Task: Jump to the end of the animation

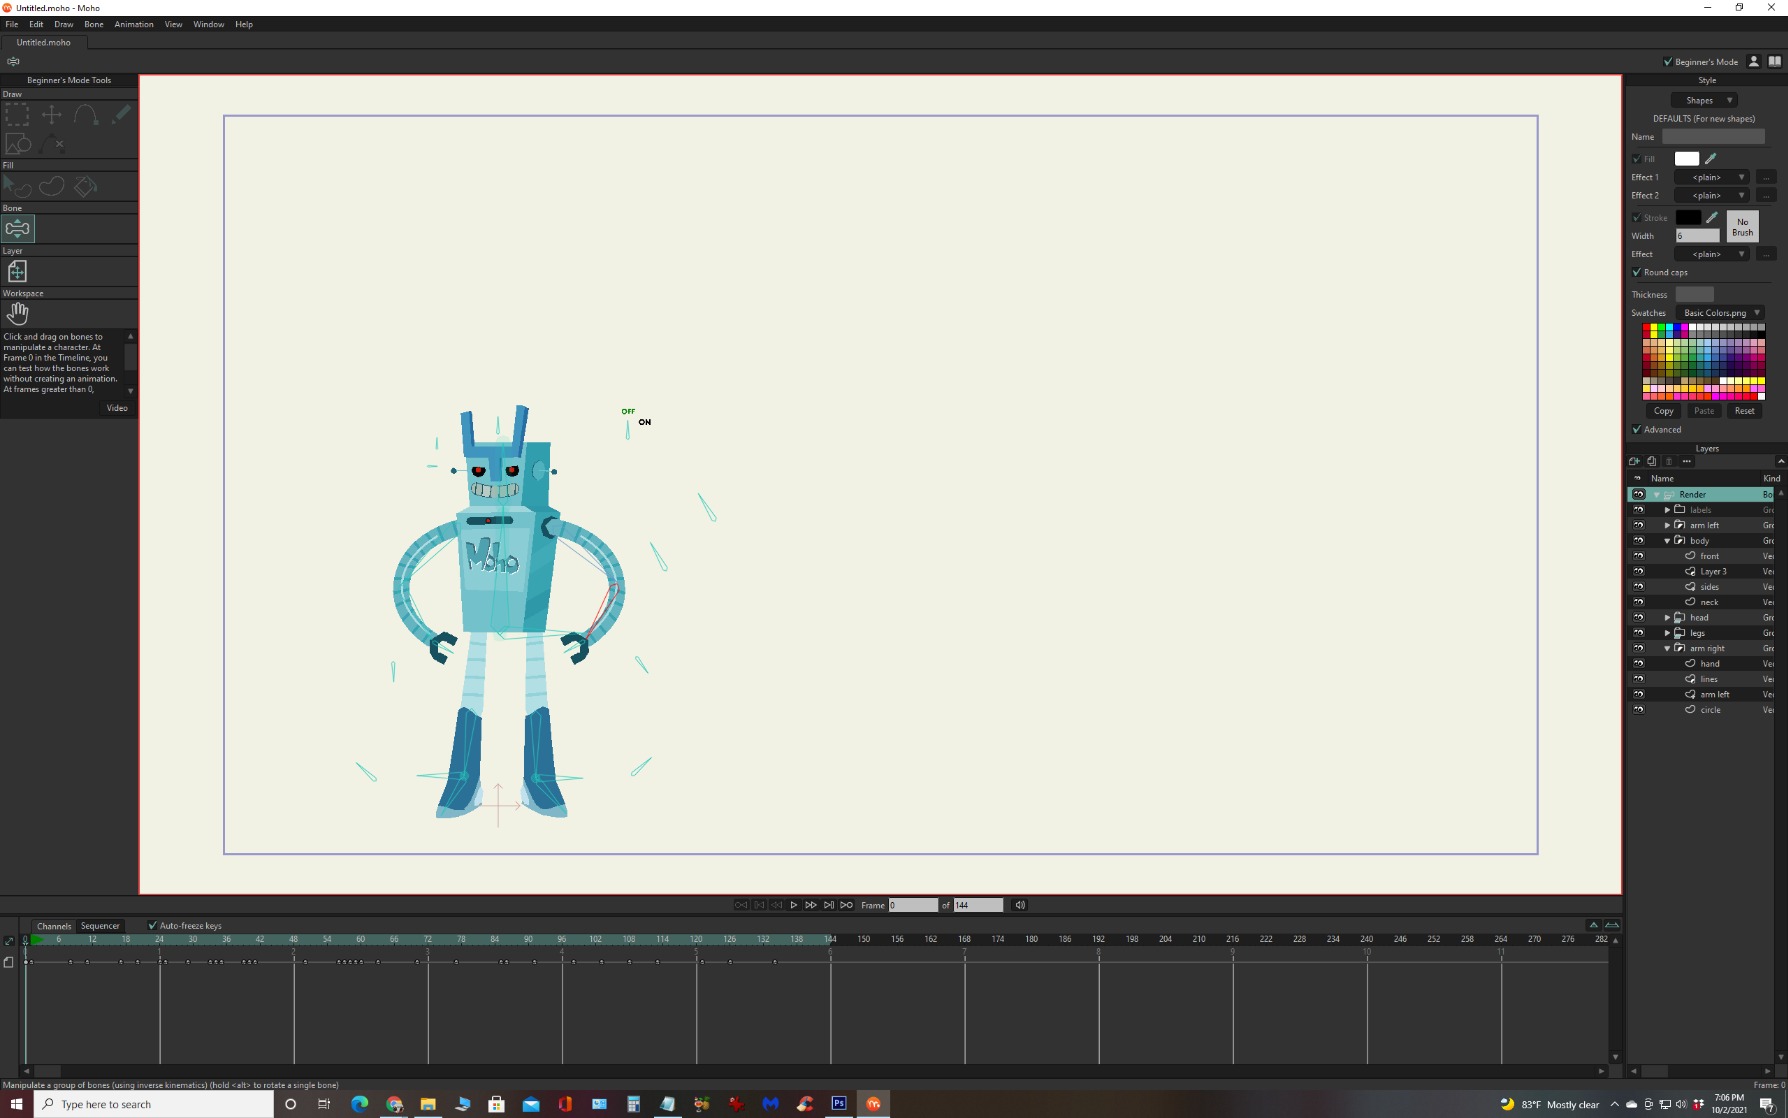Action: [x=847, y=905]
